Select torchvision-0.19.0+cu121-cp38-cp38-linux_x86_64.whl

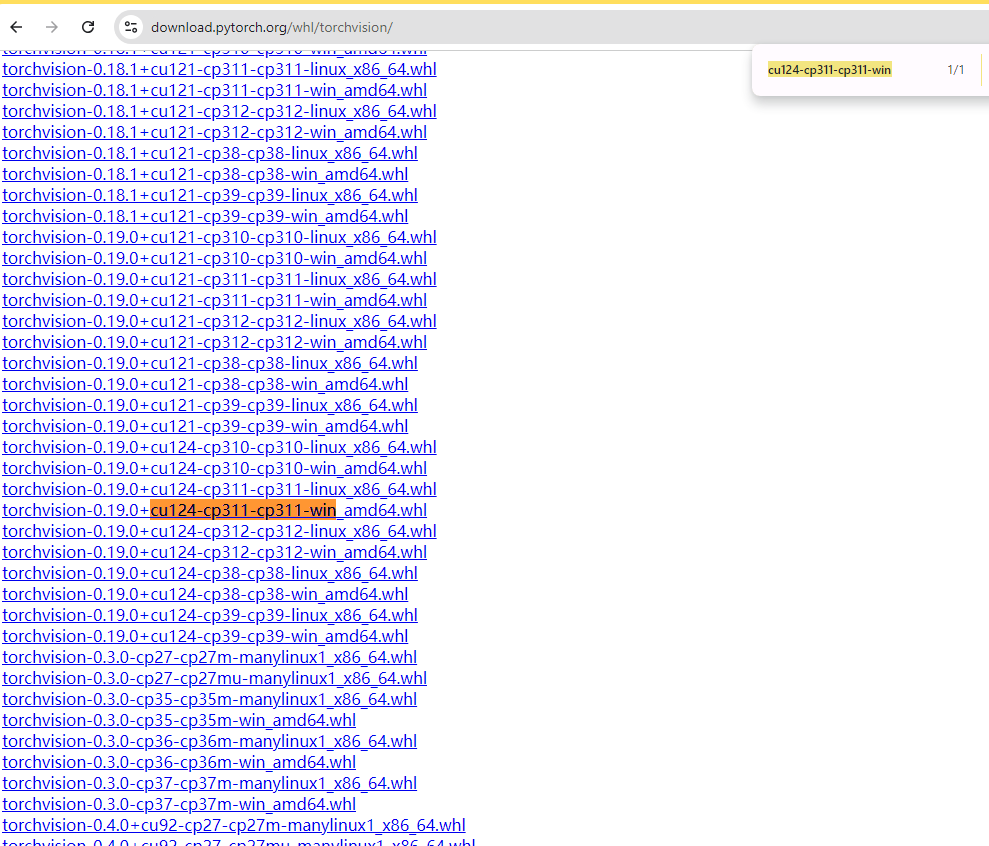[x=210, y=363]
